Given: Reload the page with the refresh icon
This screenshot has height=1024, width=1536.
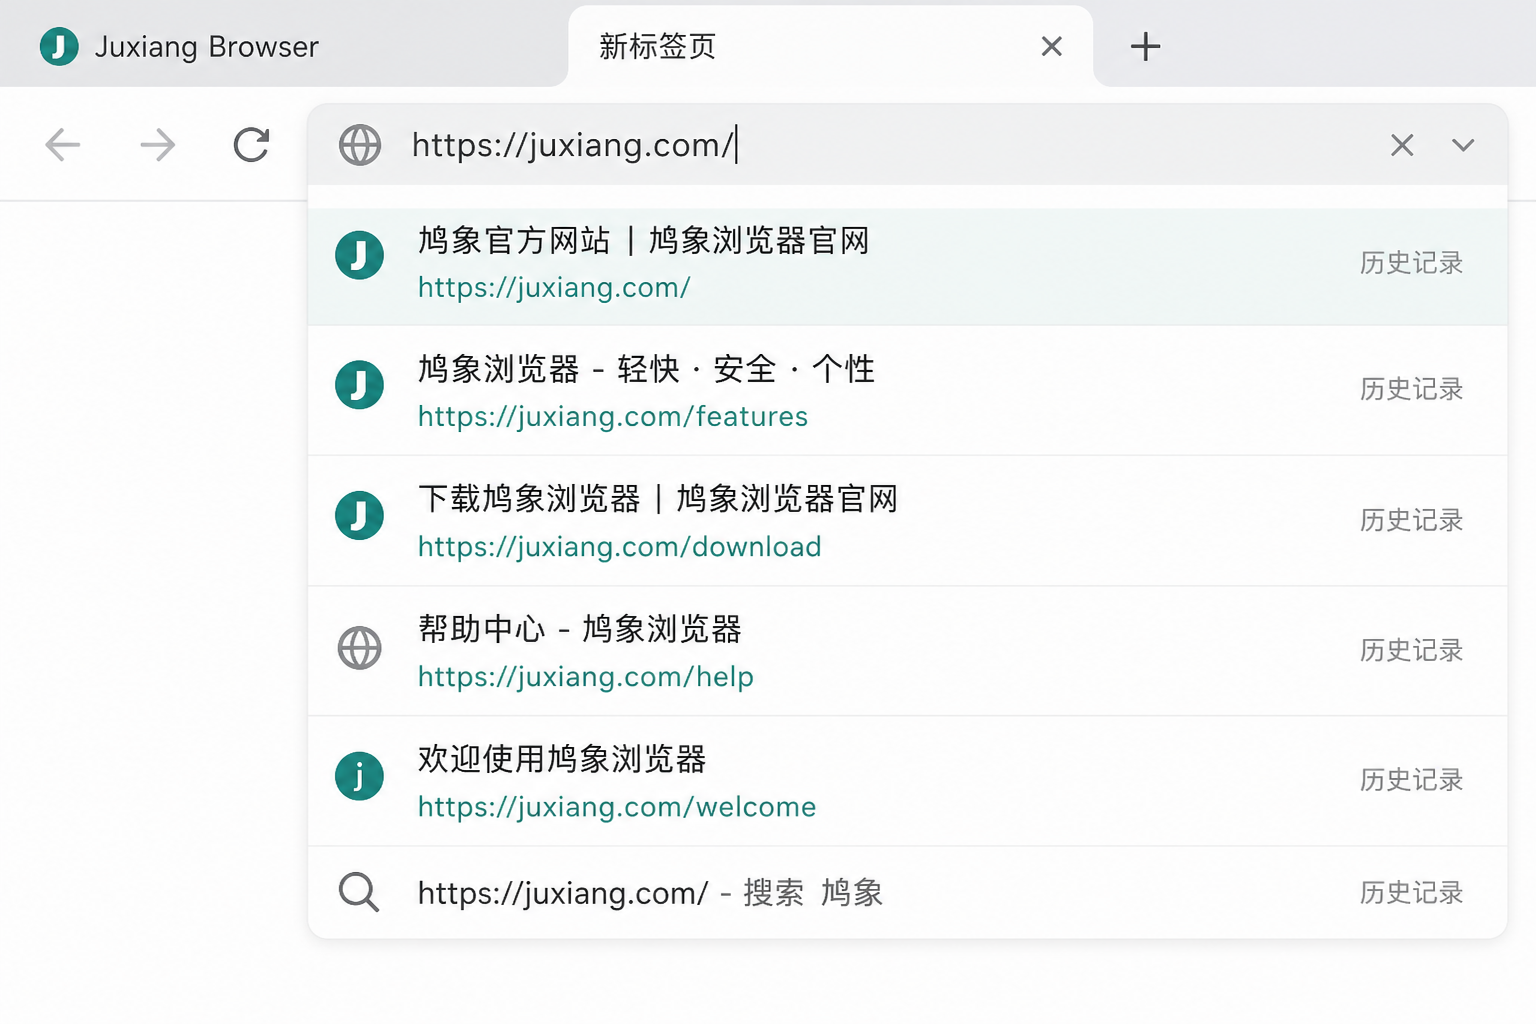Looking at the screenshot, I should point(251,145).
